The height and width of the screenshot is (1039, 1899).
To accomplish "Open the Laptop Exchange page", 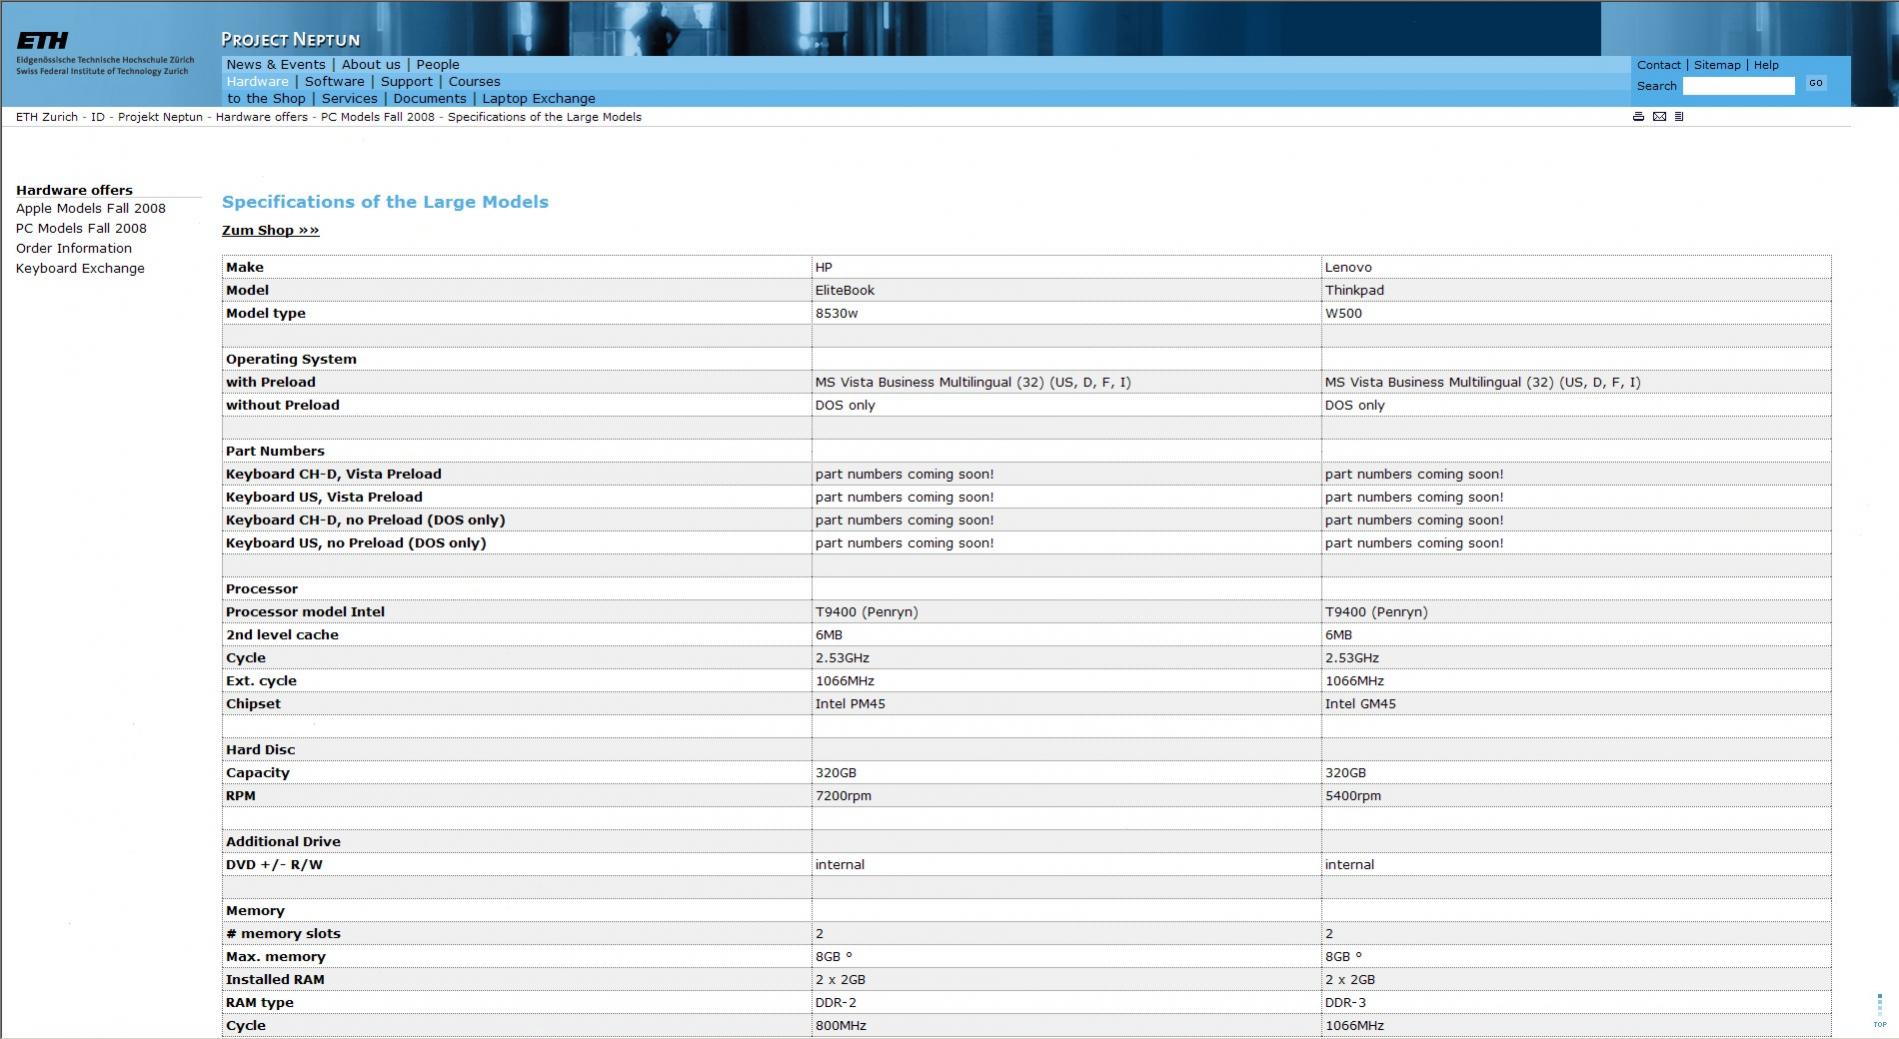I will pyautogui.click(x=538, y=99).
